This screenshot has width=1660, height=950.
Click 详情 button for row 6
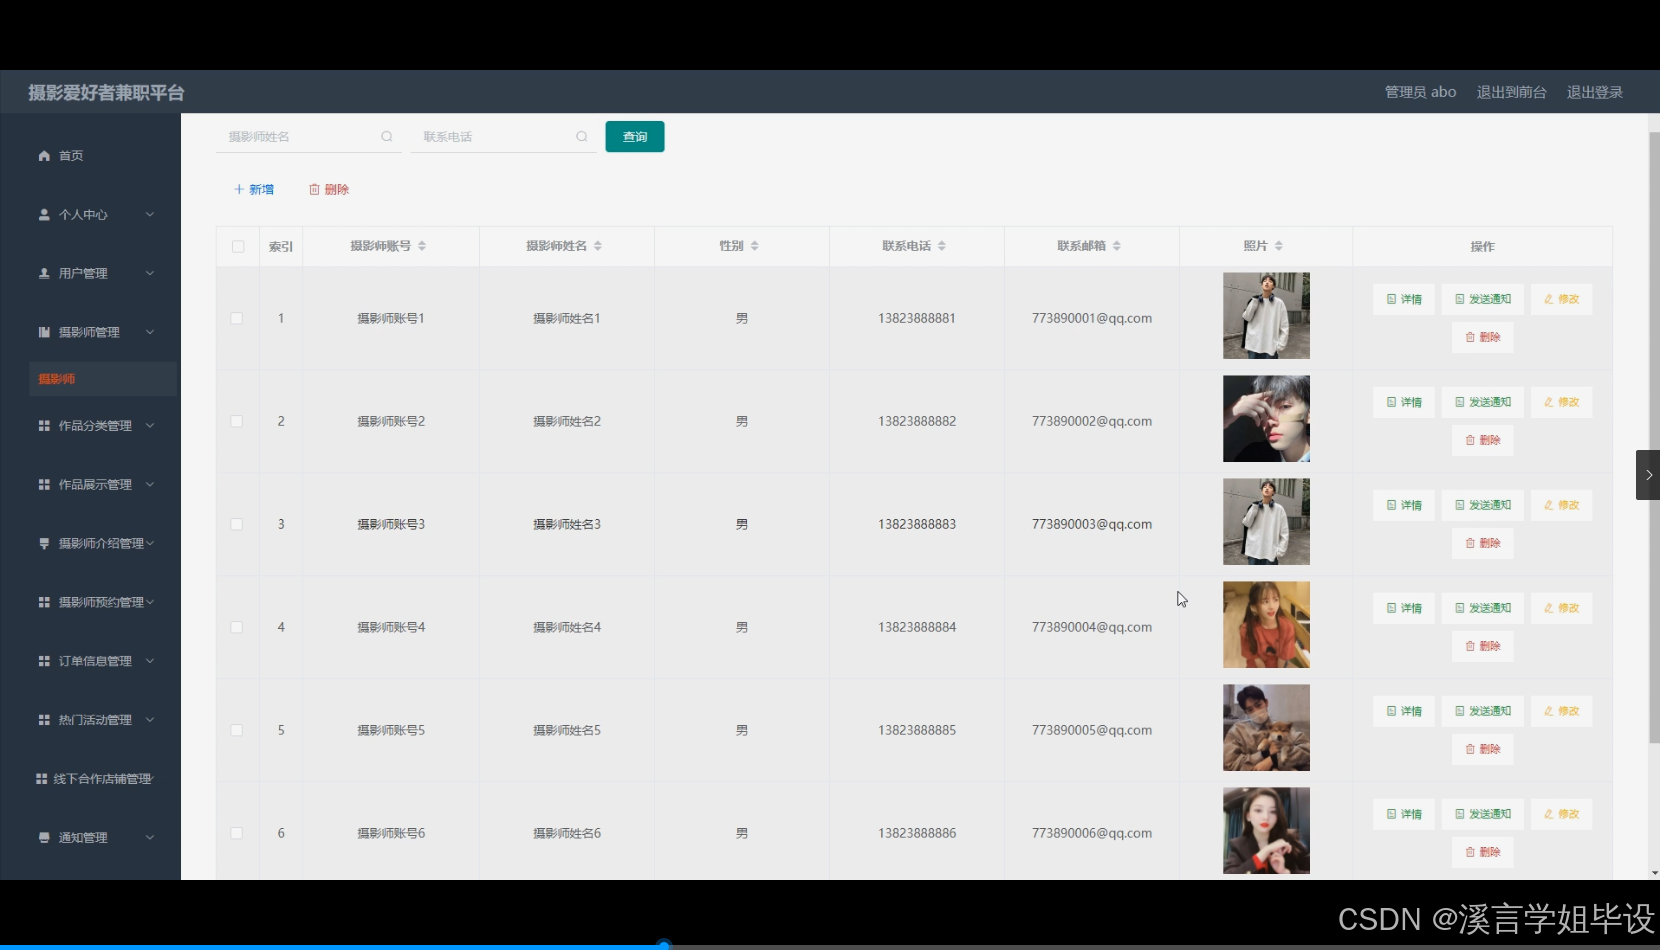(x=1404, y=814)
